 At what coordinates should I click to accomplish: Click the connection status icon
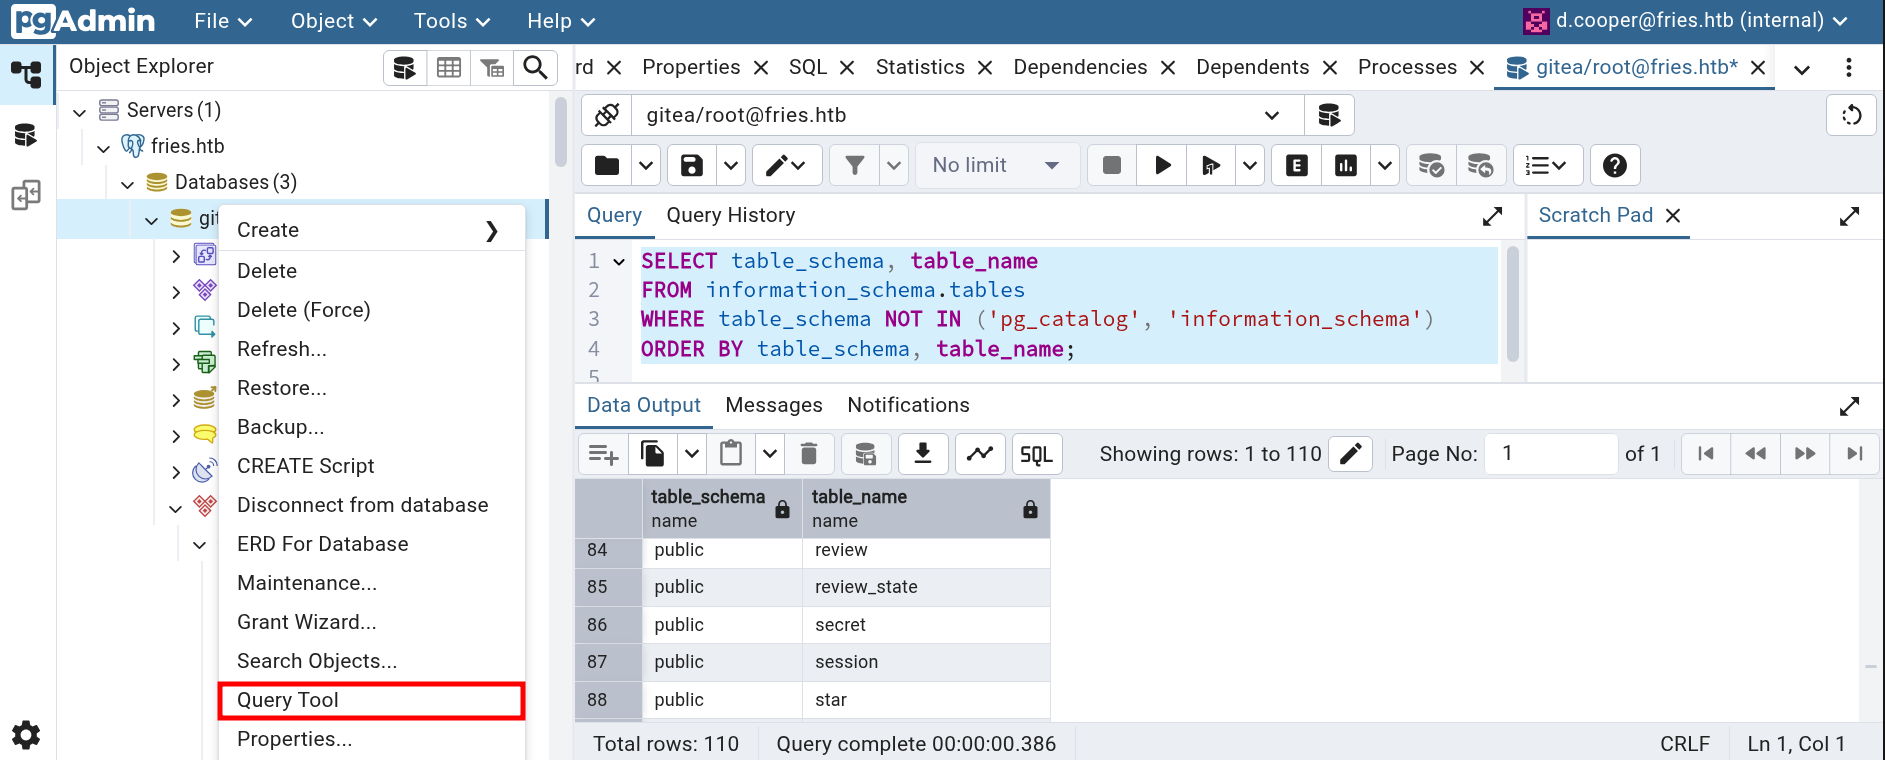[x=607, y=115]
